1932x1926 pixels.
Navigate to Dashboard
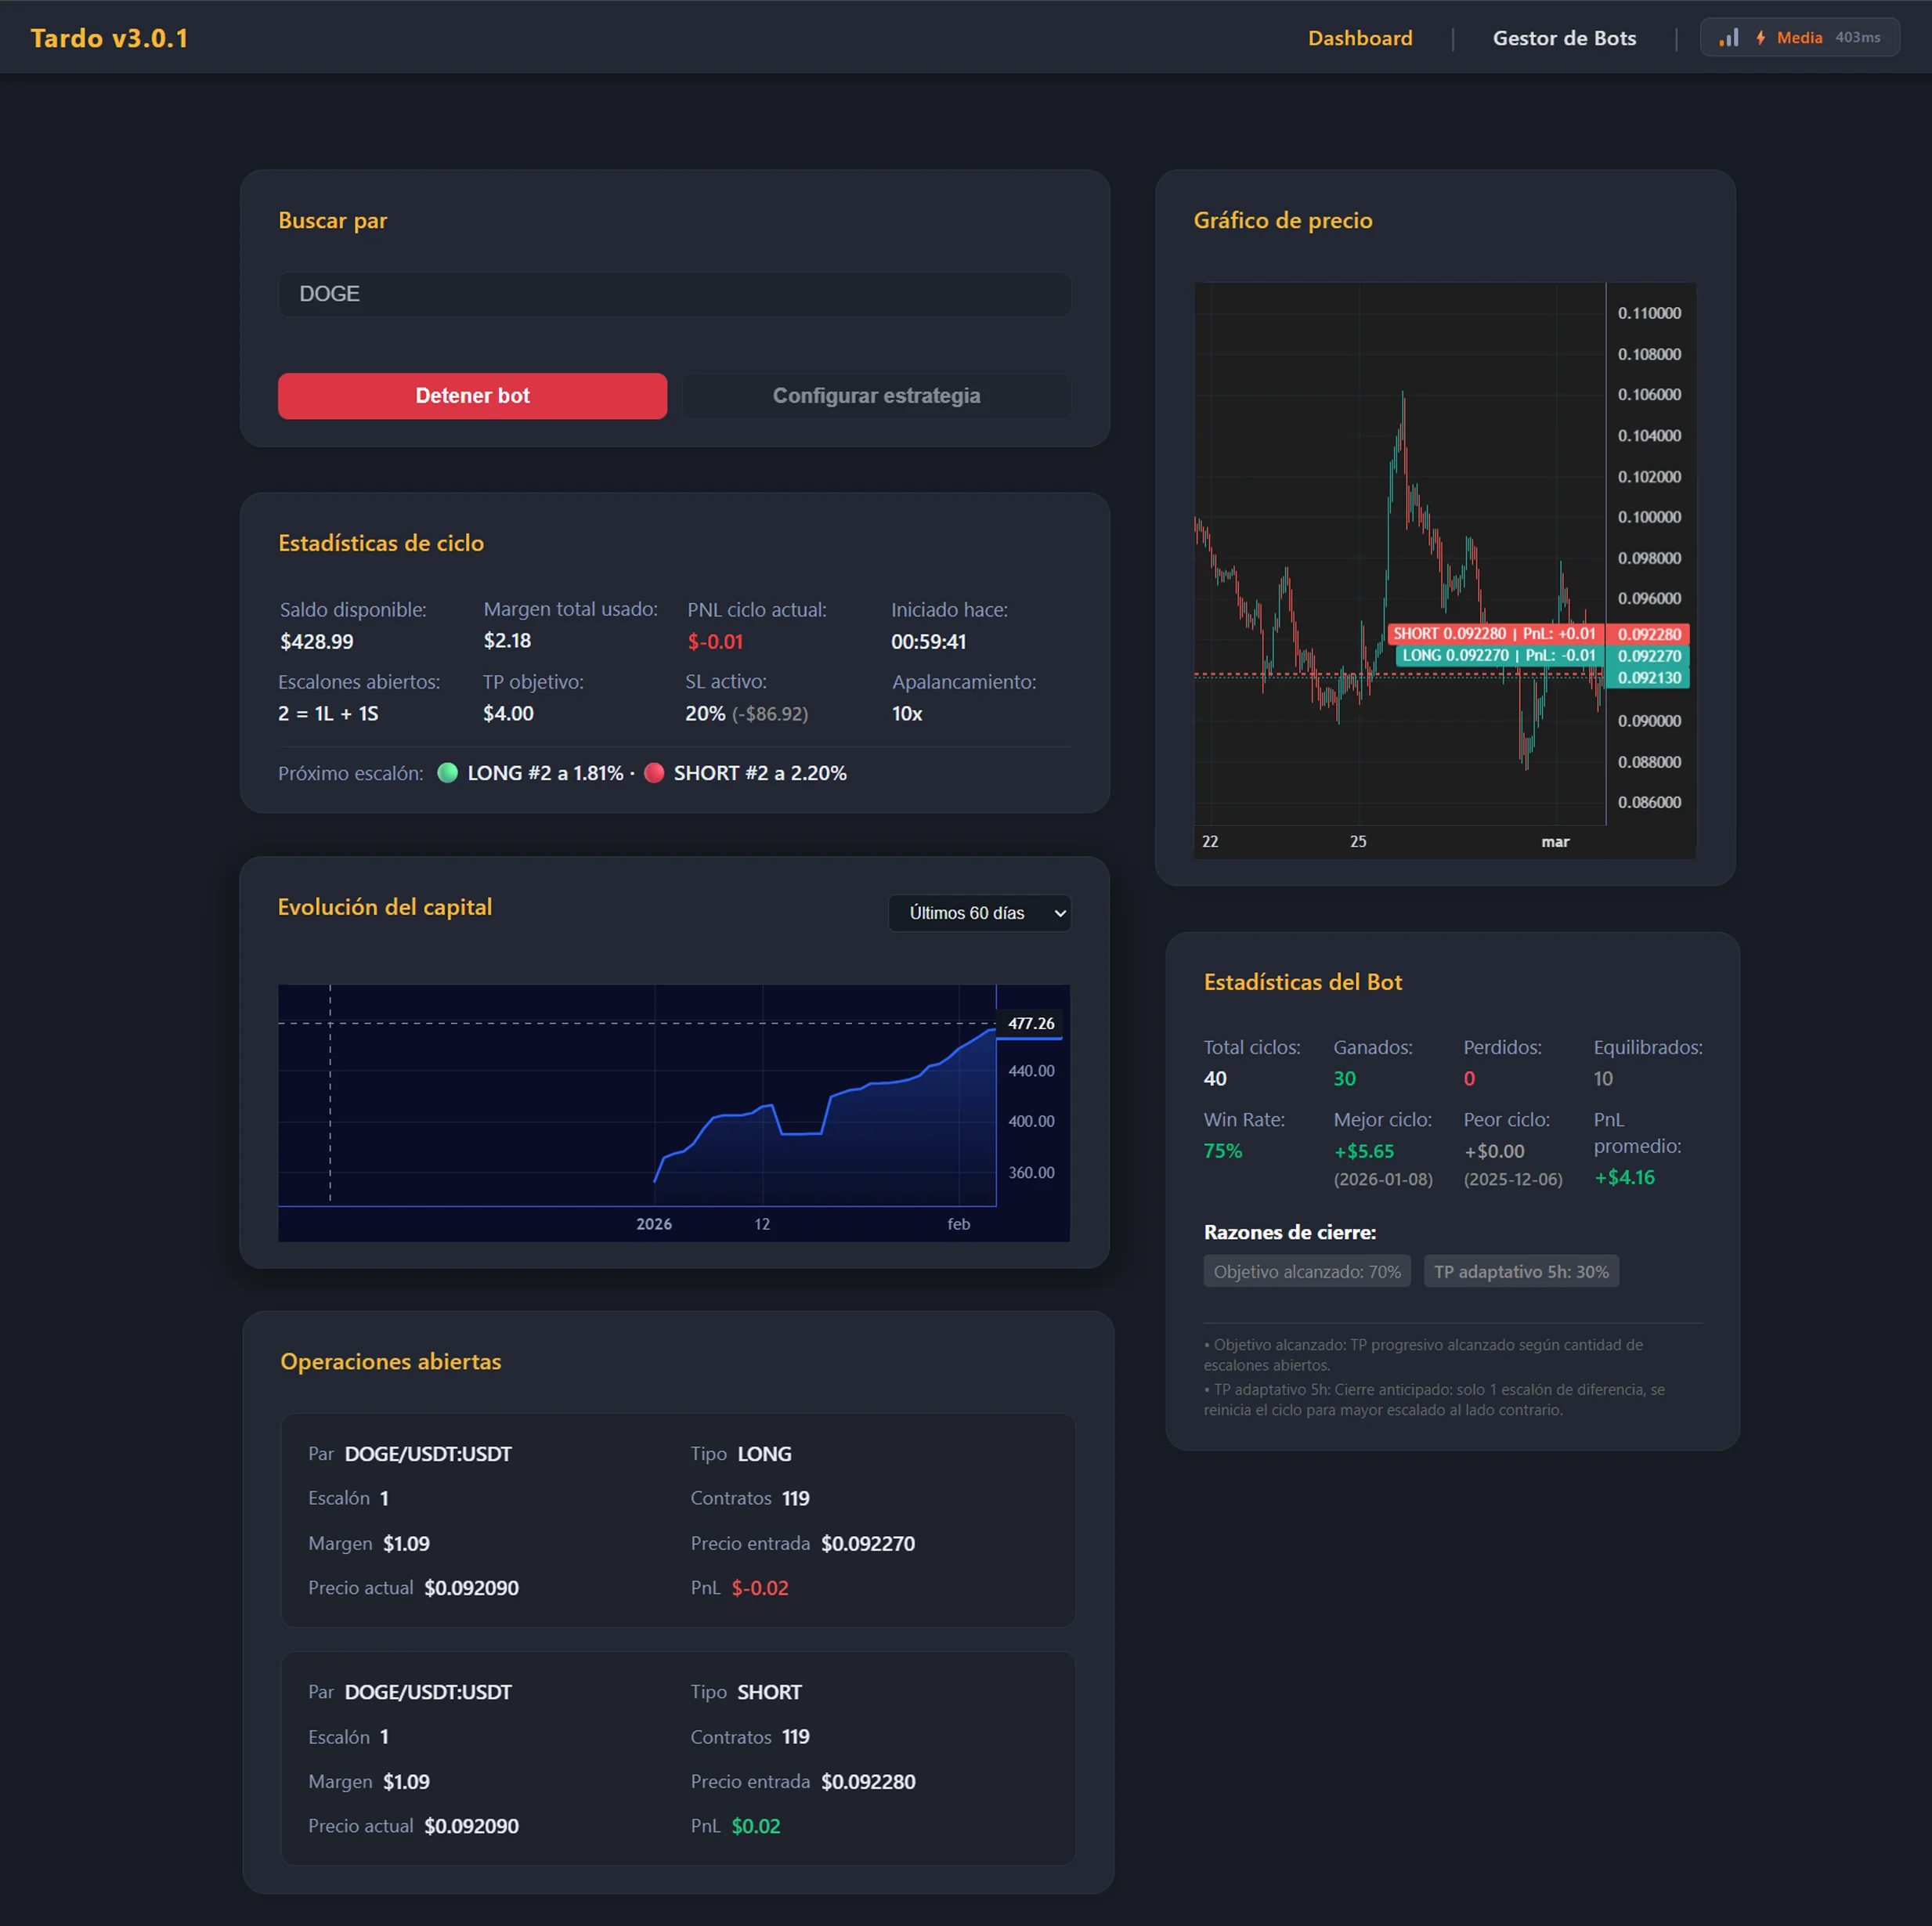(x=1360, y=38)
